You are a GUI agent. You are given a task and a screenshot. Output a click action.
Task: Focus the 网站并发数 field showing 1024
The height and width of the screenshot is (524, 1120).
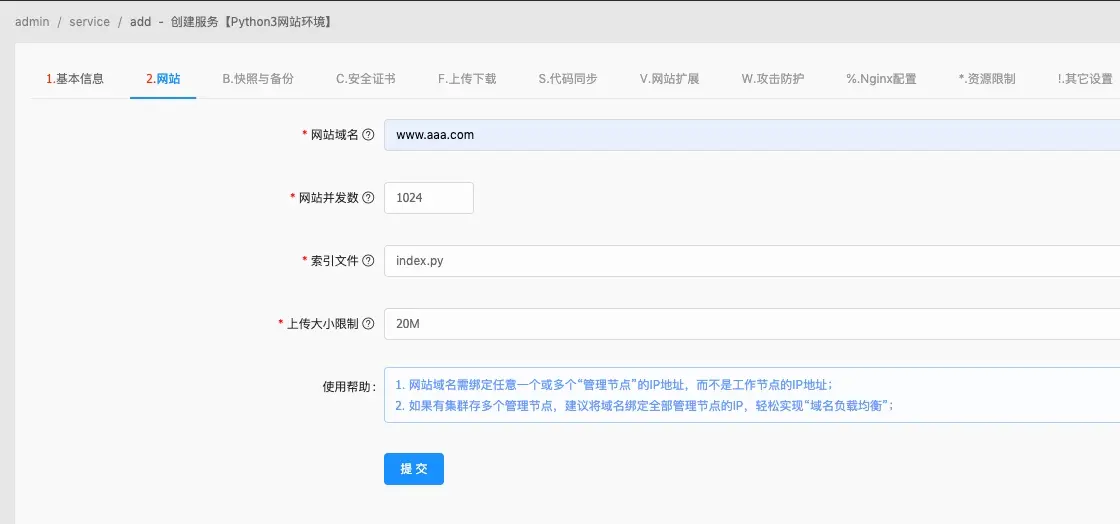coord(429,198)
